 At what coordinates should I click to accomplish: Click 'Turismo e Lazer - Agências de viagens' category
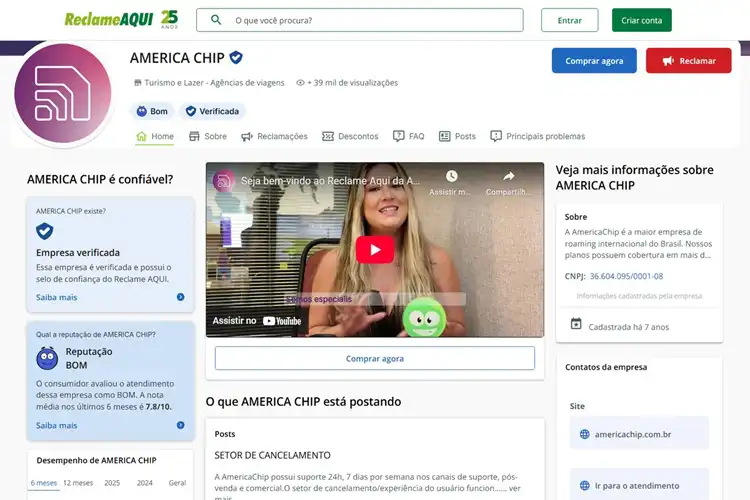[209, 83]
